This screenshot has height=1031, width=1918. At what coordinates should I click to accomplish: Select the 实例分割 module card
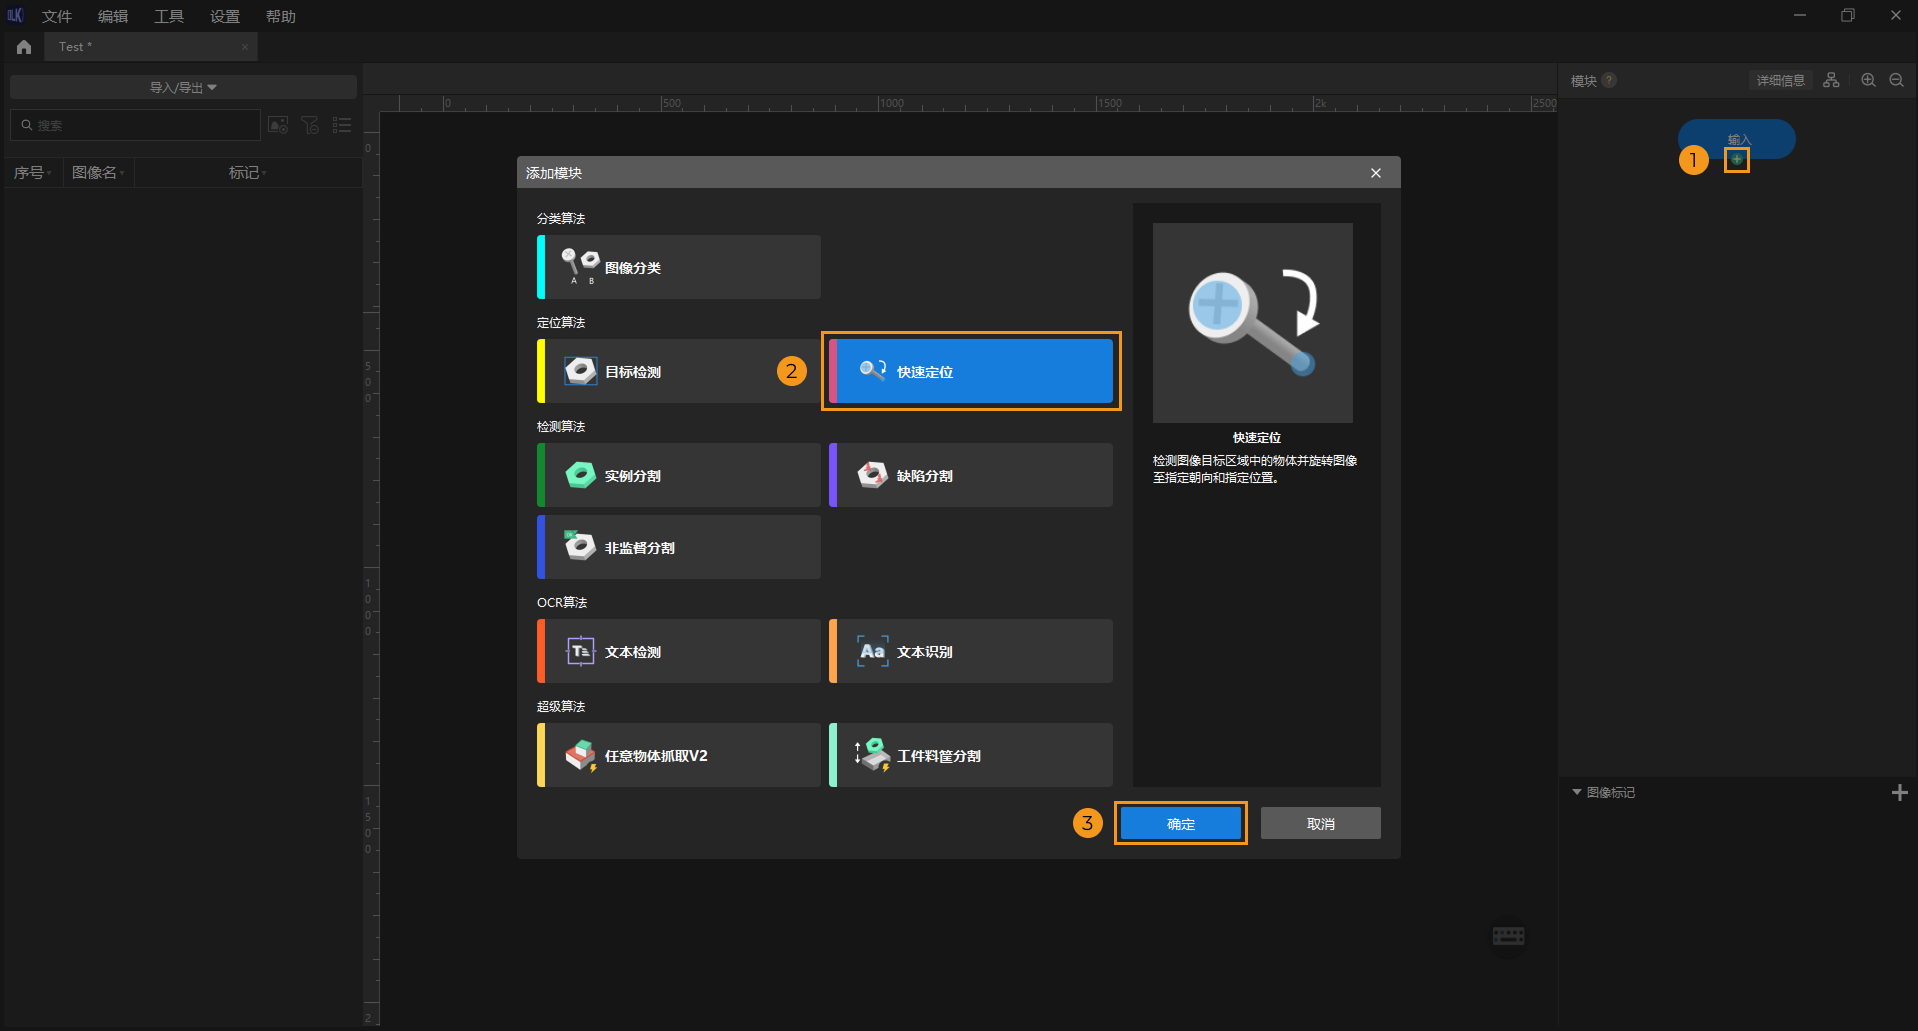coord(679,475)
